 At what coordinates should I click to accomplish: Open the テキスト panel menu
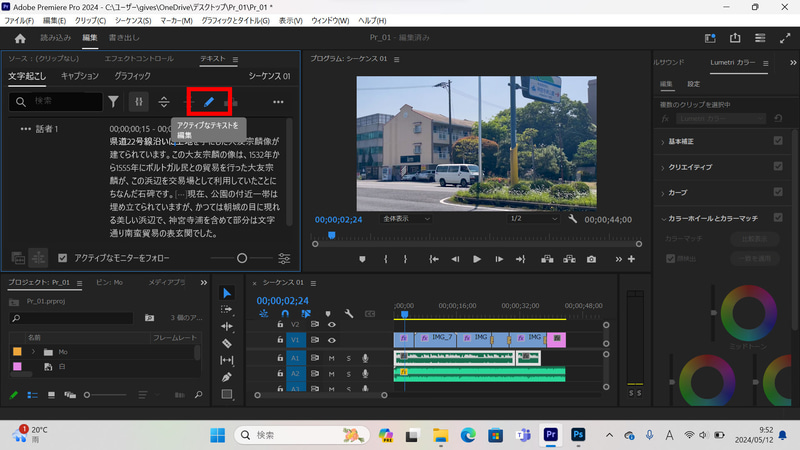[235, 60]
